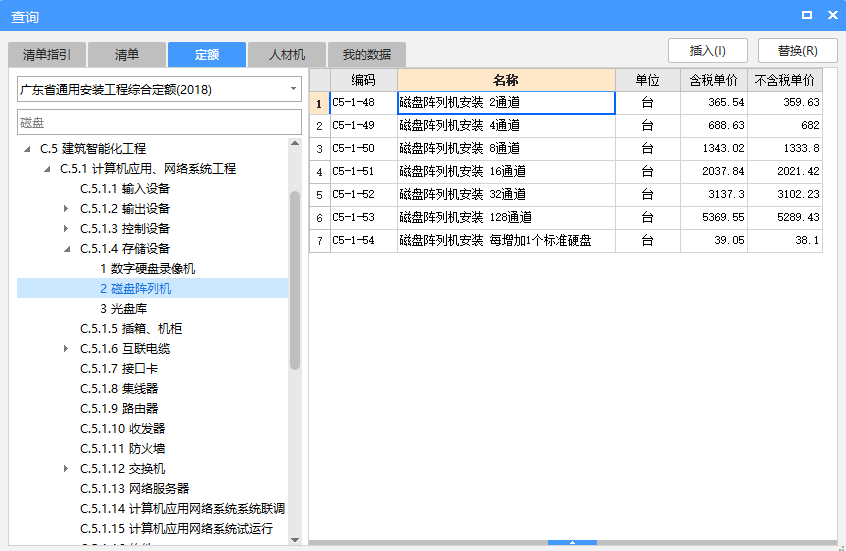Select 1 数字硬盘录像机 tree item
Image resolution: width=846 pixels, height=551 pixels.
pyautogui.click(x=147, y=268)
